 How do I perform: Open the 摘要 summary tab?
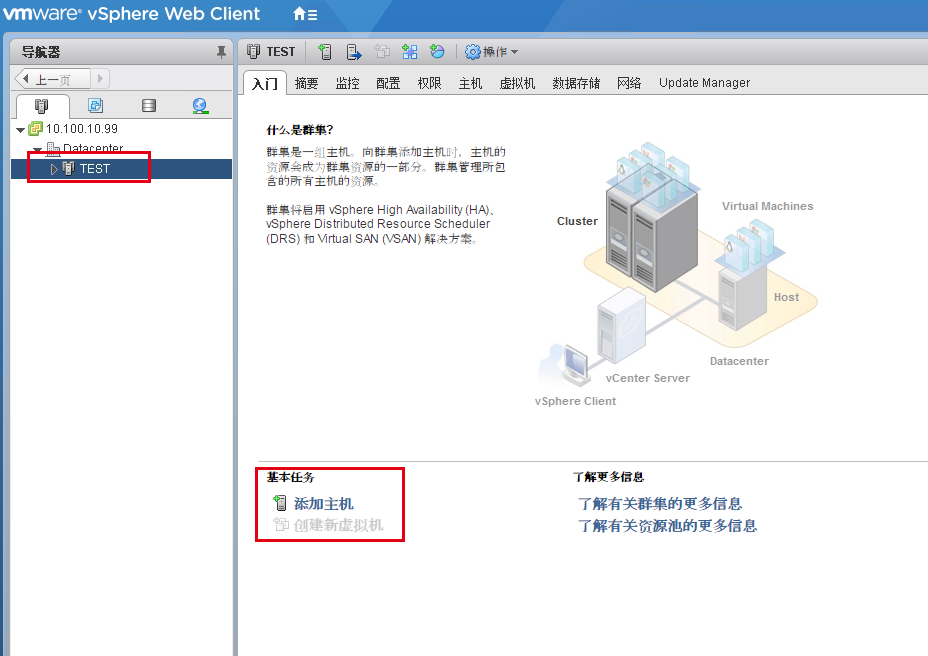(306, 83)
